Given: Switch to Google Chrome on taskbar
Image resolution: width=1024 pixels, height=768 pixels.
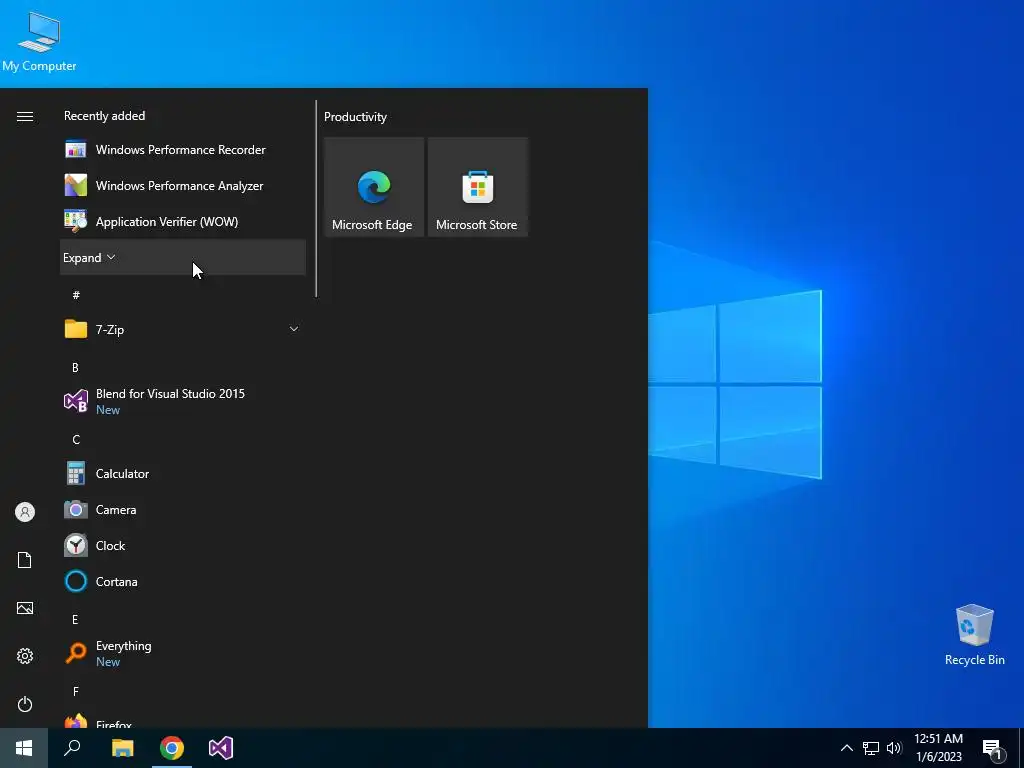Looking at the screenshot, I should click(172, 748).
